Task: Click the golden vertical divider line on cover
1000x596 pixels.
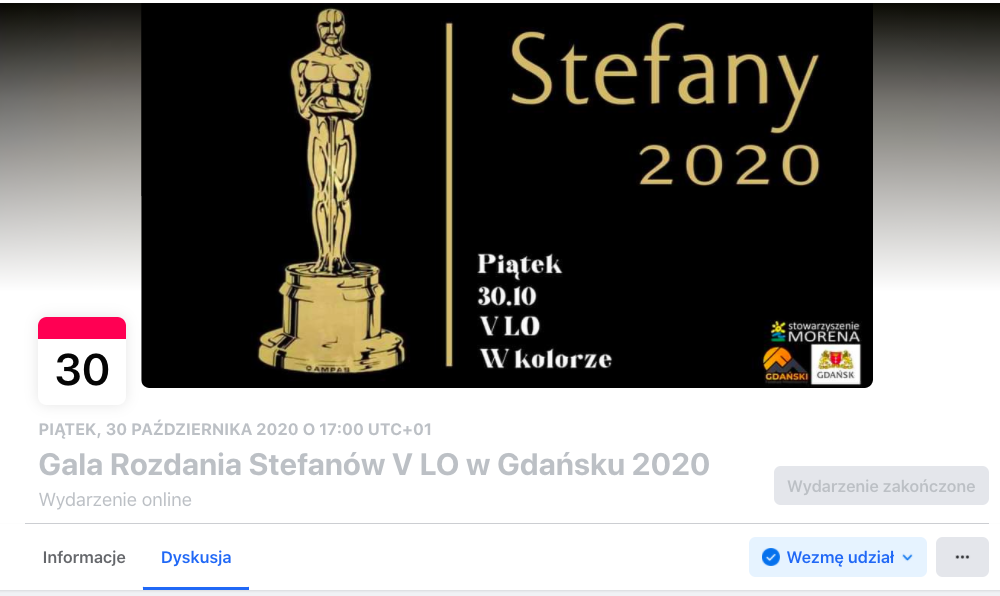Action: click(449, 195)
